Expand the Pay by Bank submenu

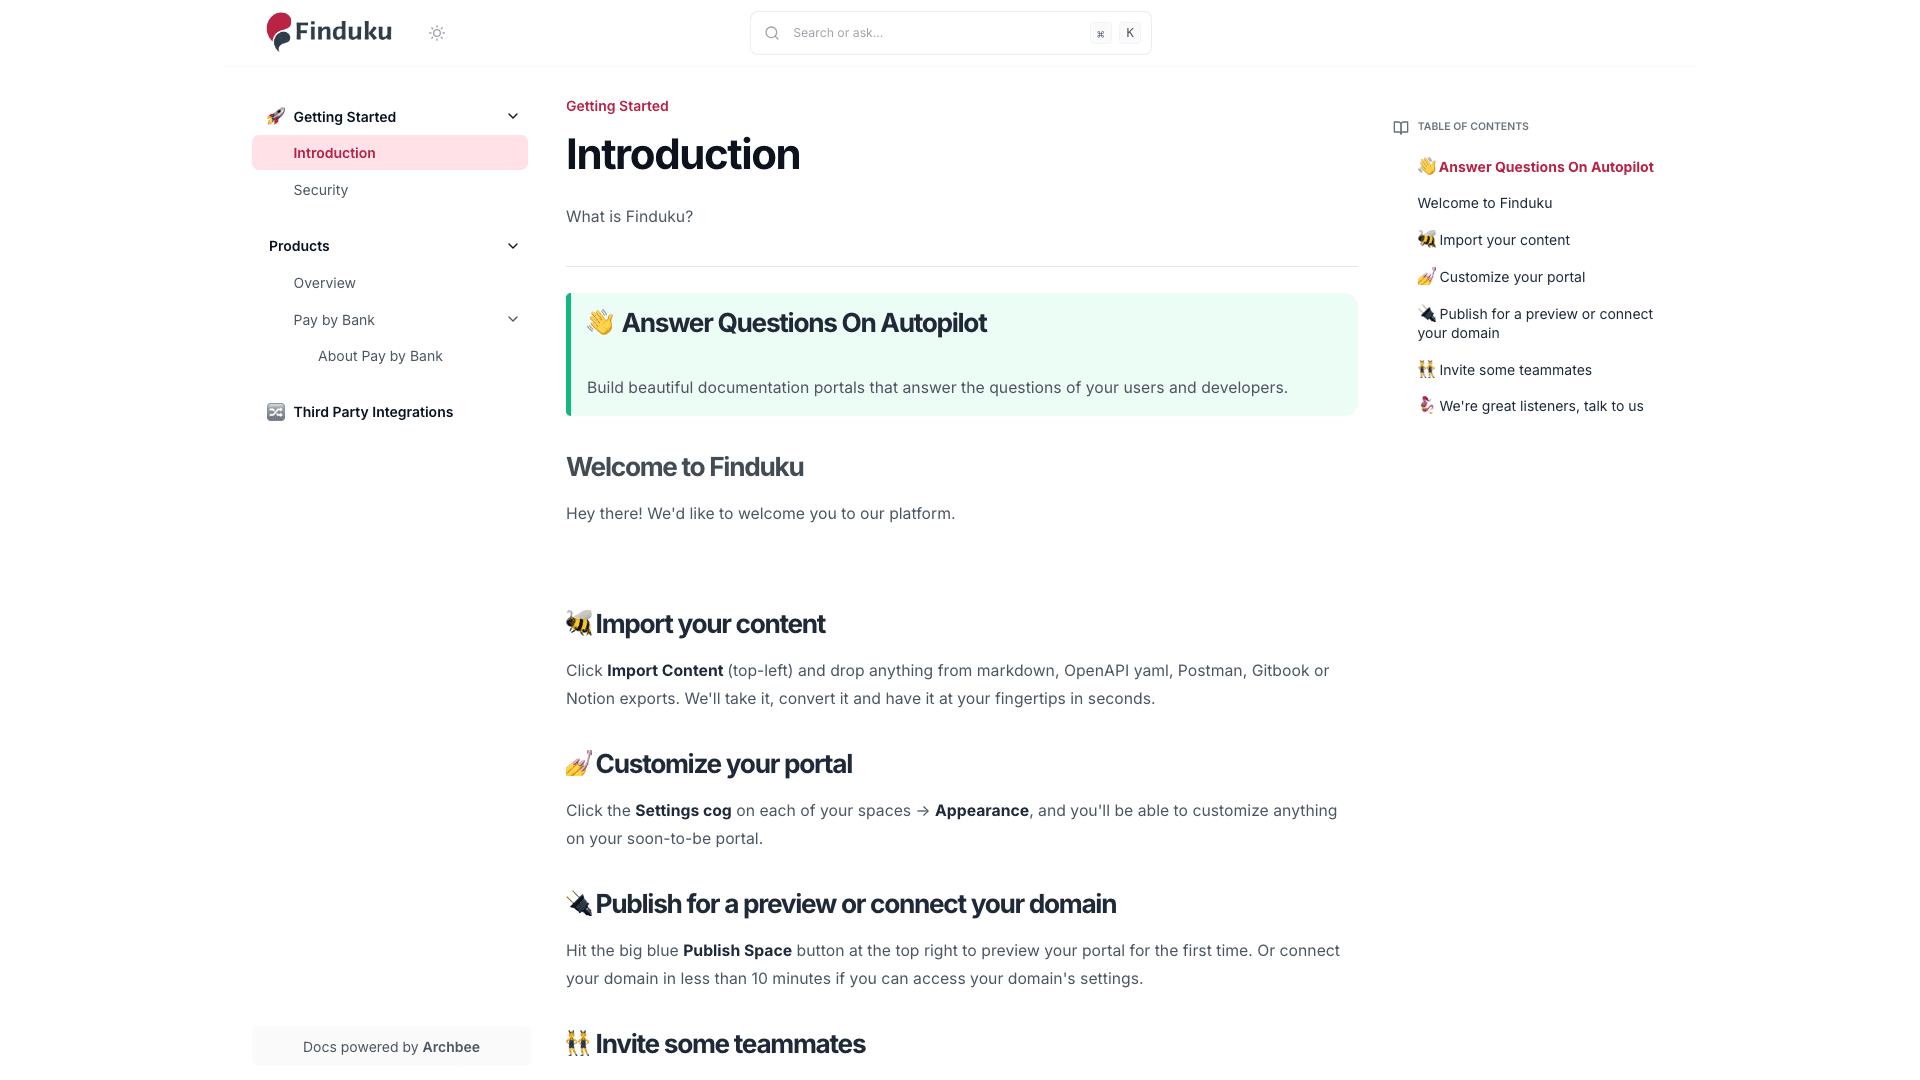coord(513,319)
